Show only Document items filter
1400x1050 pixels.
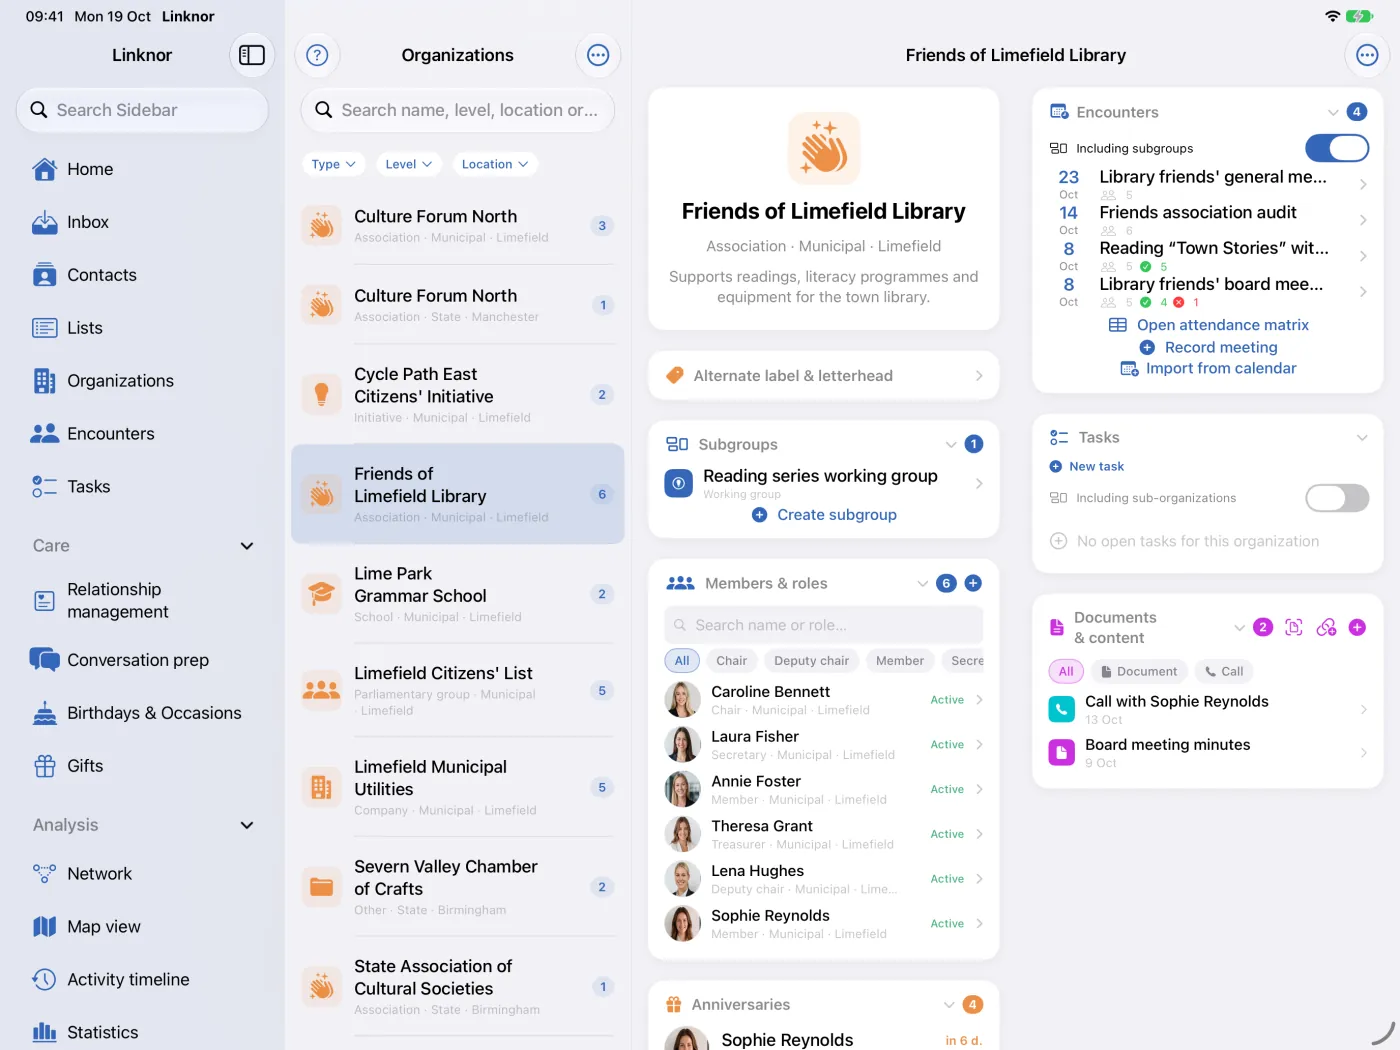coord(1139,671)
